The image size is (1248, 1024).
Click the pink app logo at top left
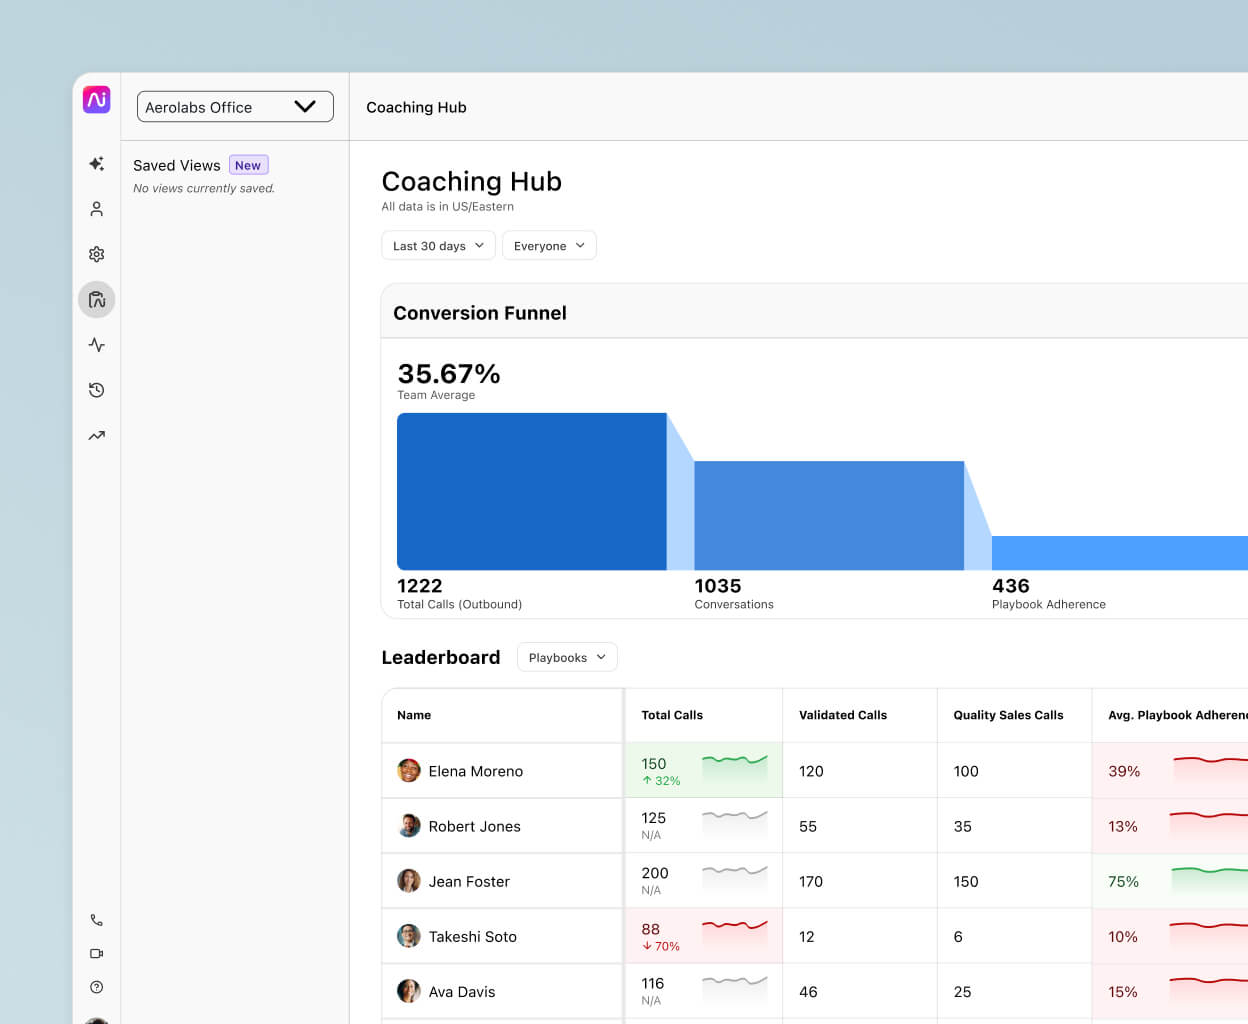pyautogui.click(x=96, y=99)
